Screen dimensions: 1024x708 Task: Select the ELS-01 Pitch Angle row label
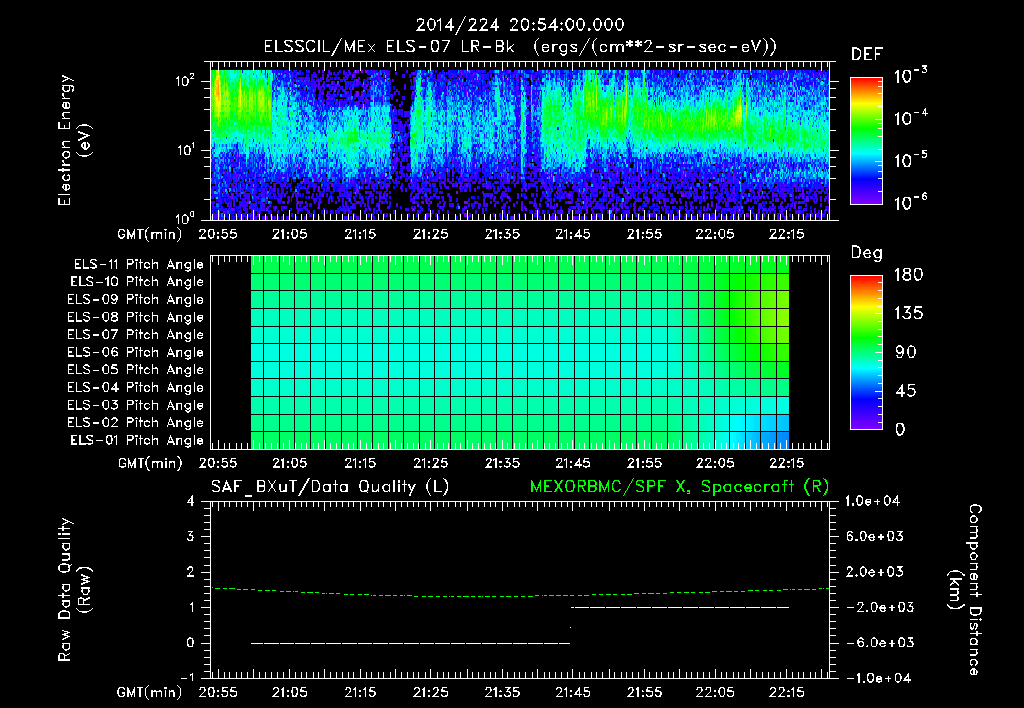tap(137, 441)
